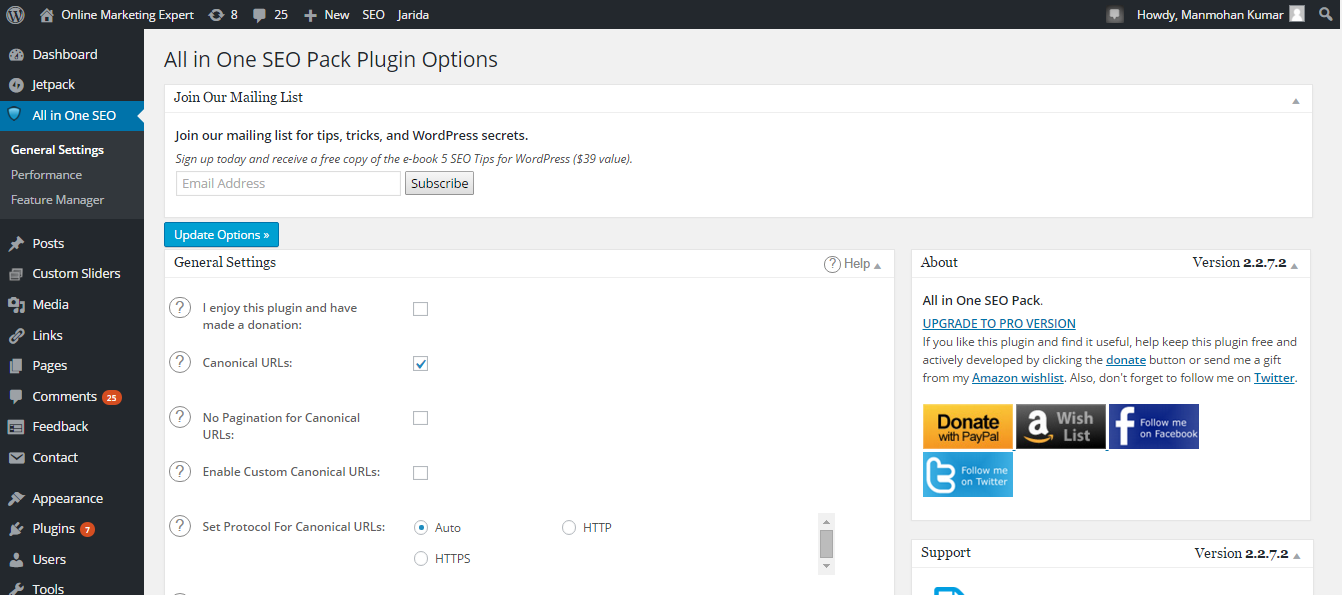Follow the donate text link in About

point(1126,360)
